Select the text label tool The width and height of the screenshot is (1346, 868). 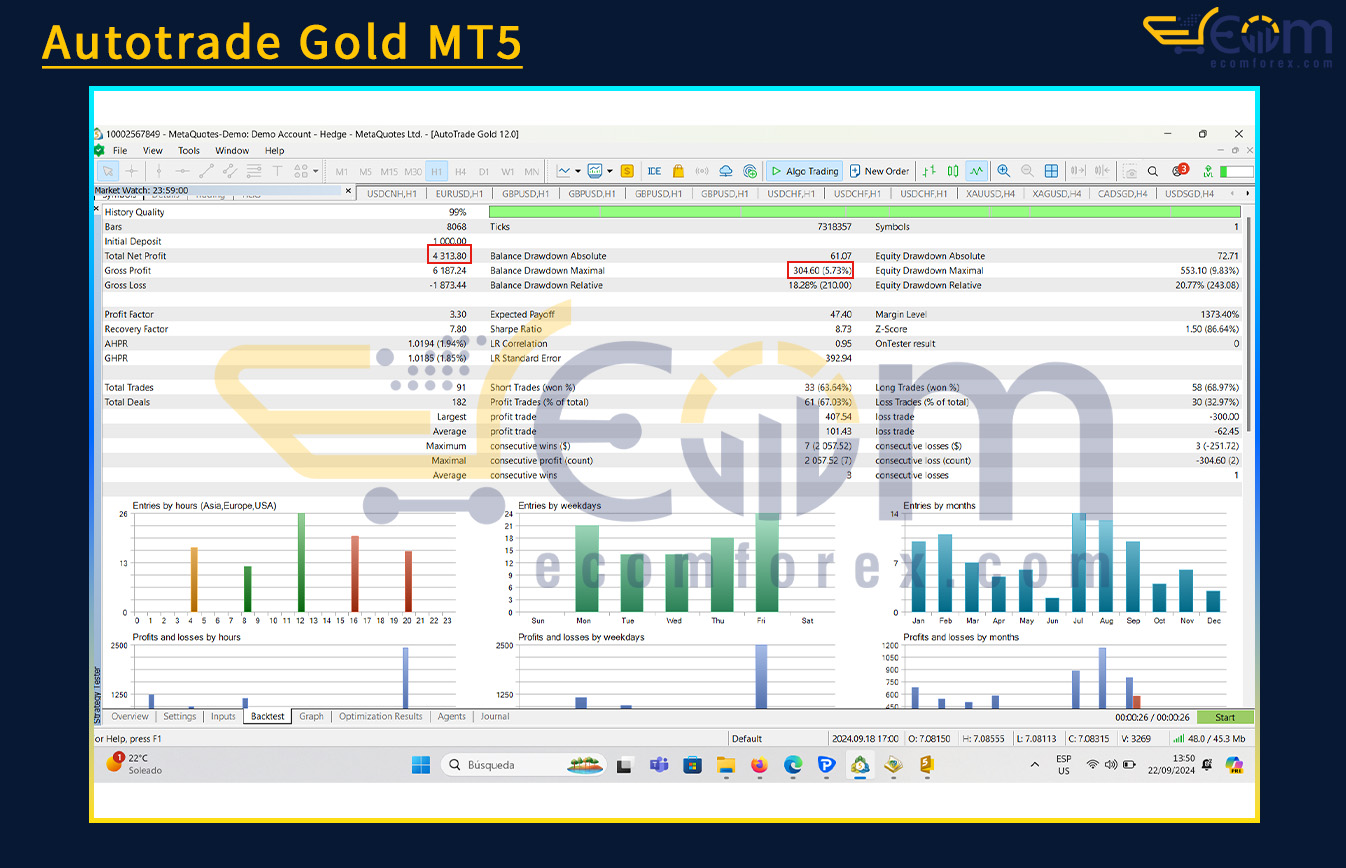click(277, 171)
